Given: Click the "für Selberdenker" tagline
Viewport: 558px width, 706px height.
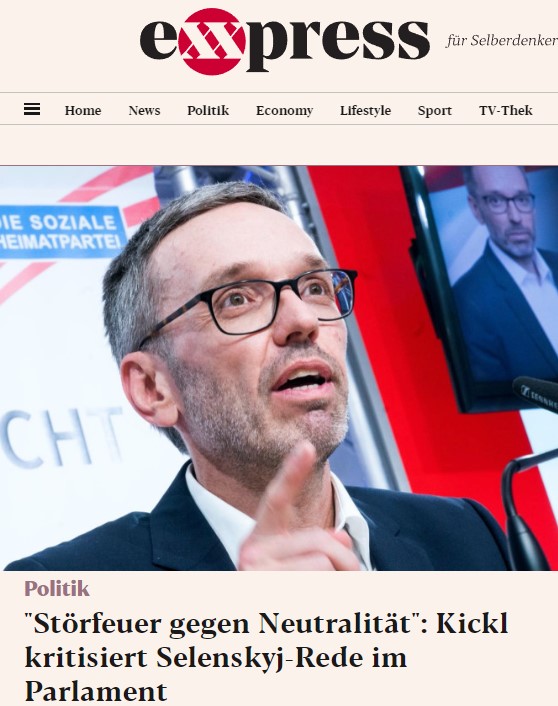Looking at the screenshot, I should click(502, 41).
